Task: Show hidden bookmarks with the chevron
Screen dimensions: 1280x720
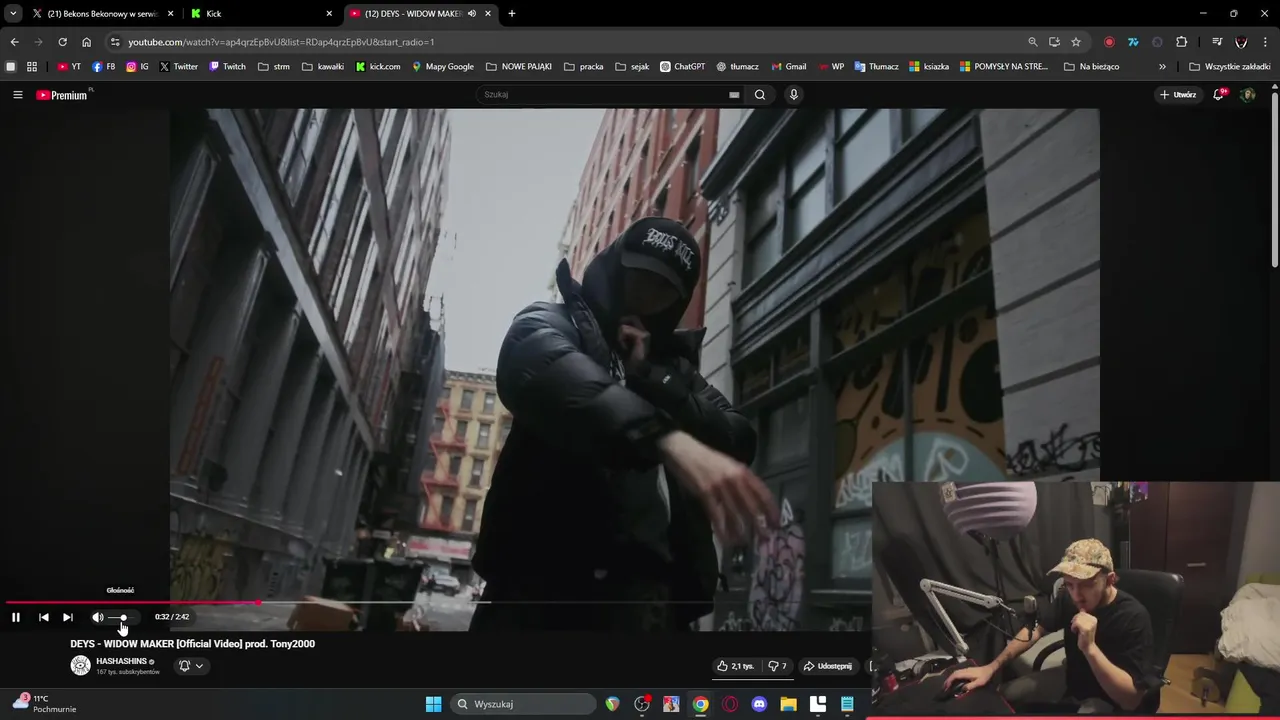Action: 1162,67
